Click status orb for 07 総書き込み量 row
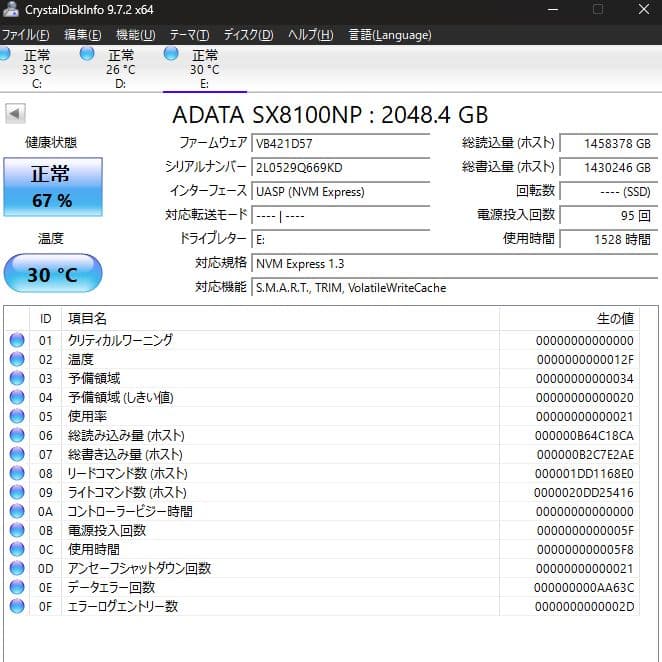 17,454
